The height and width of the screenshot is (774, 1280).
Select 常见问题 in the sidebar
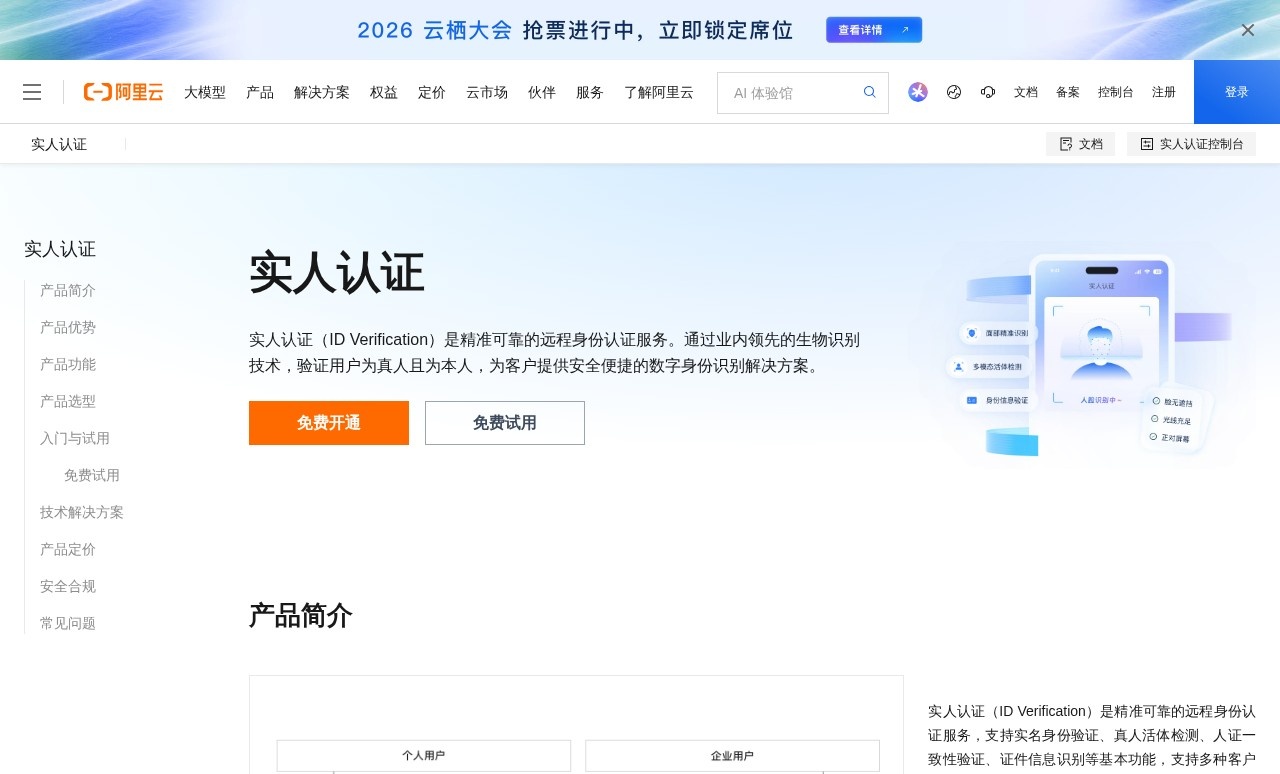coord(68,623)
